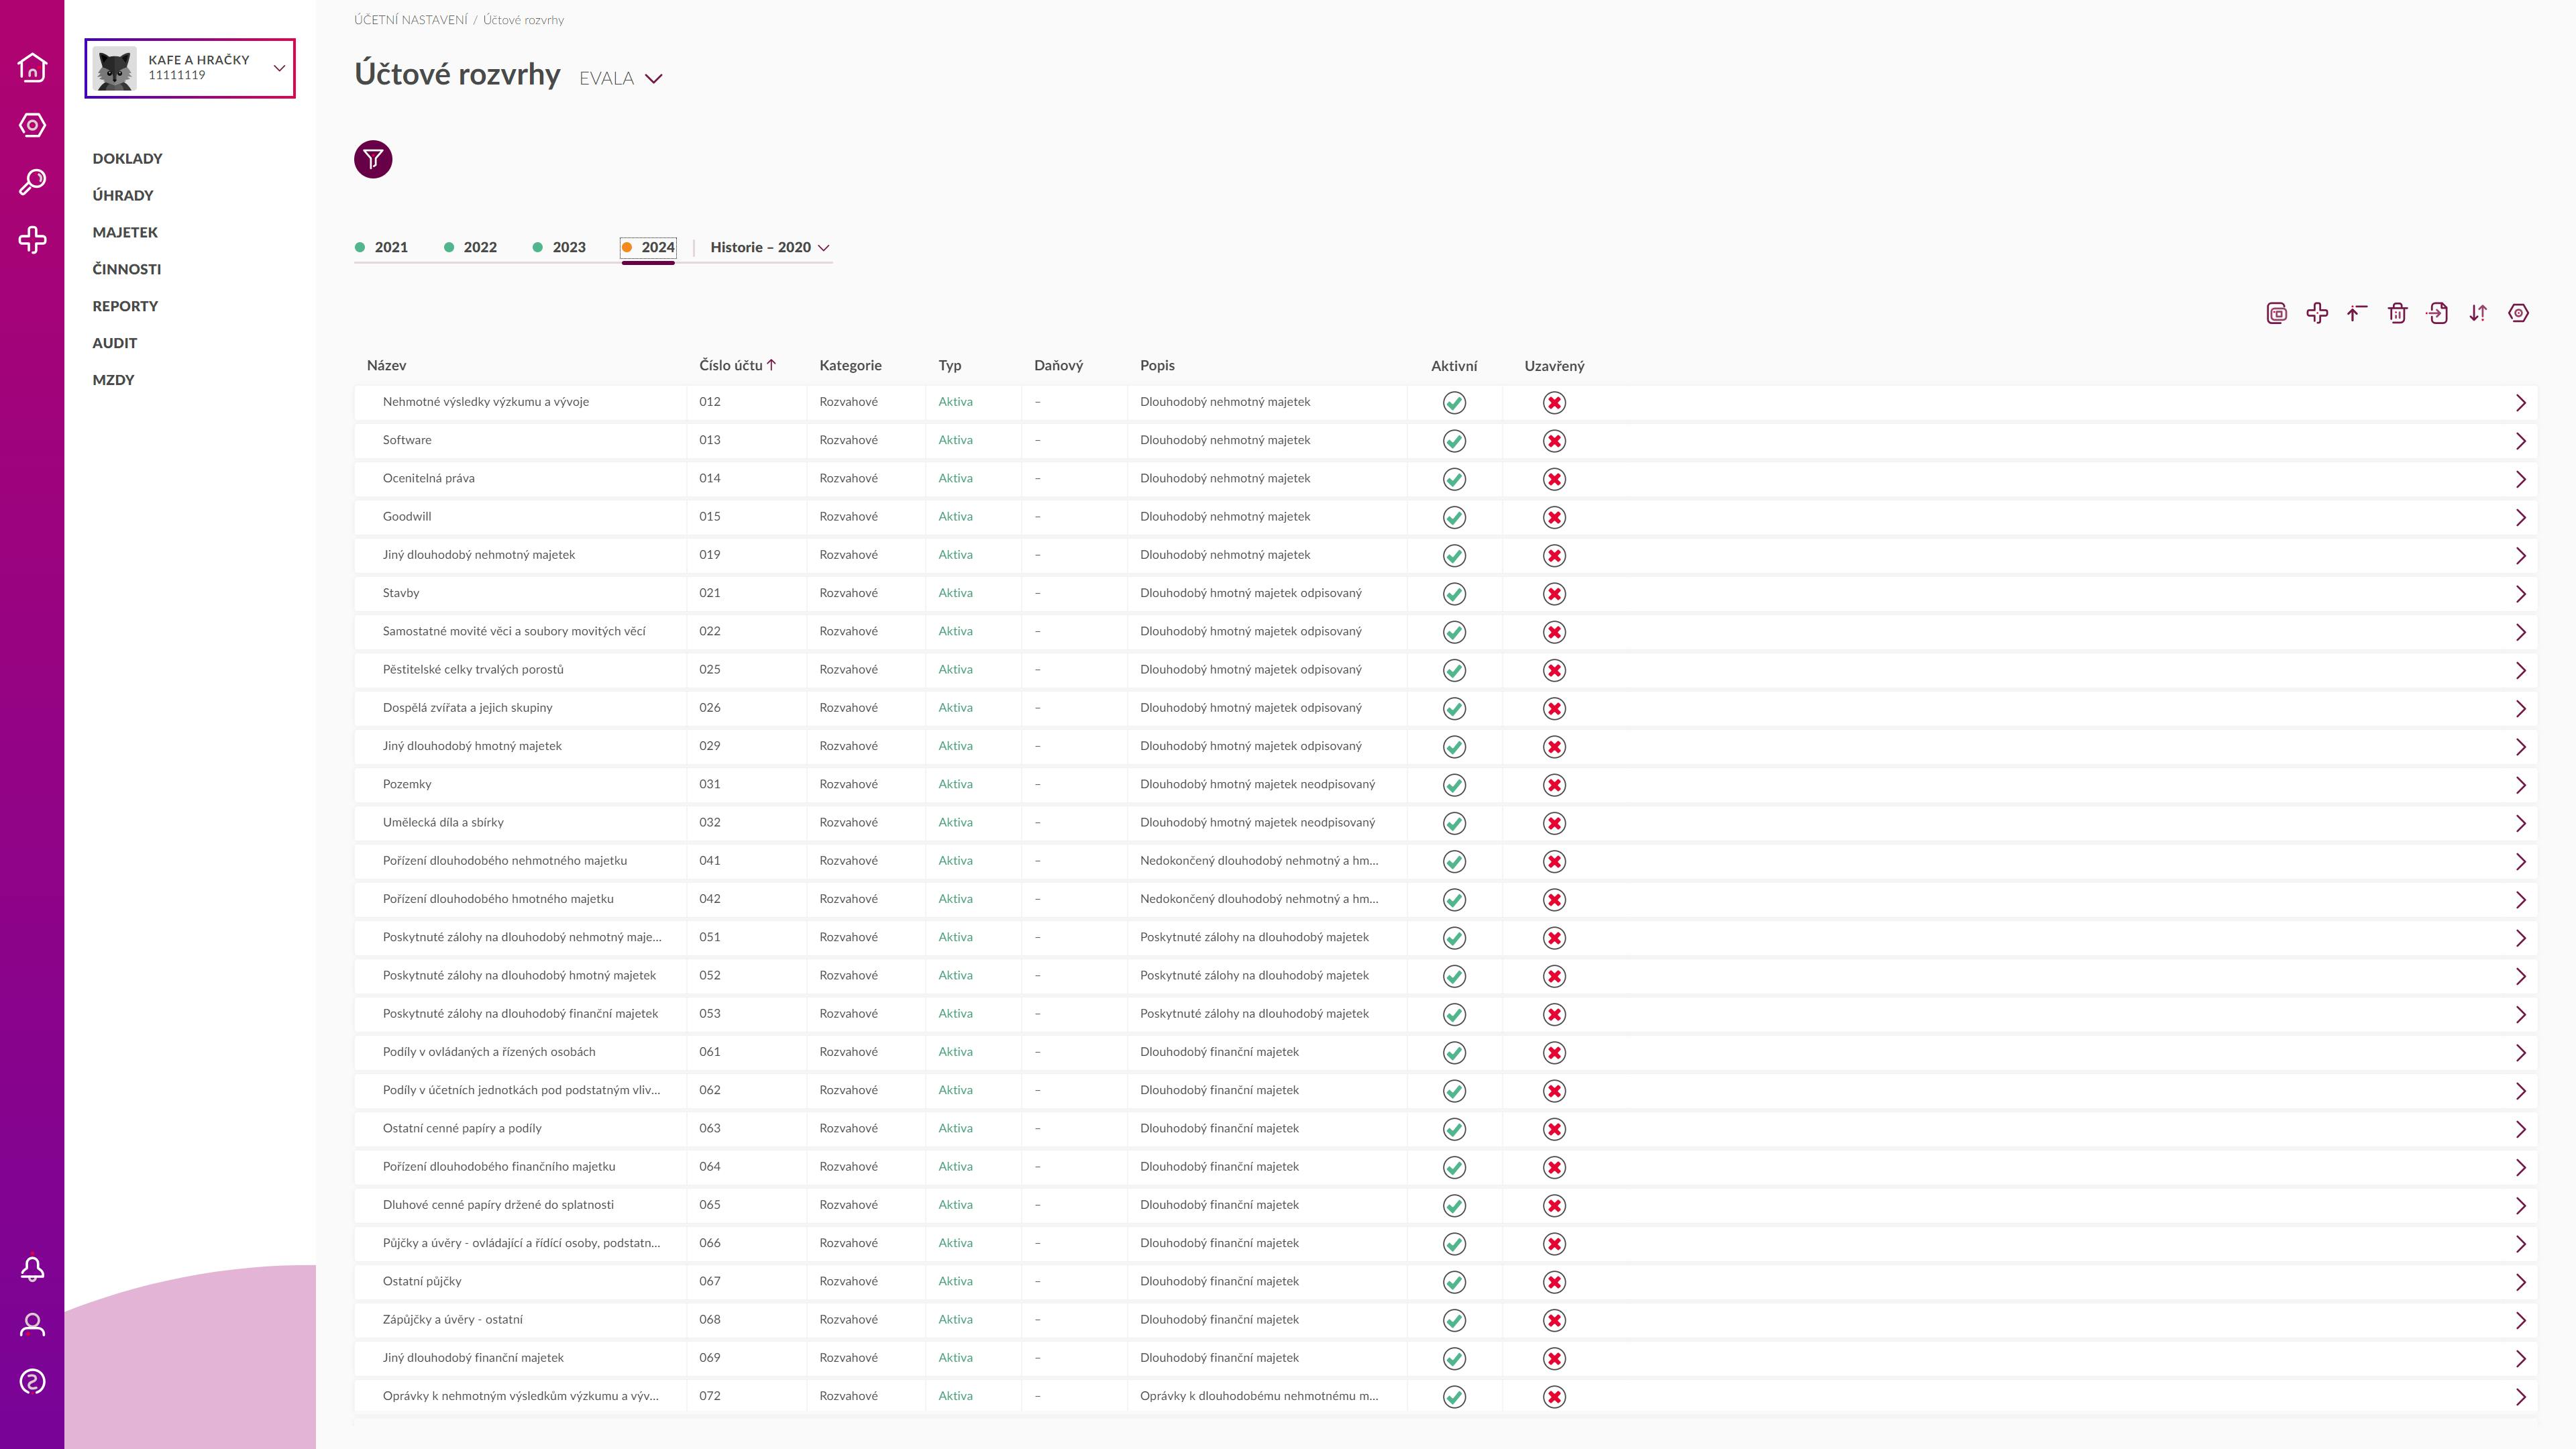Open detail chevron for account 068 row
The image size is (2576, 1449).
(x=2520, y=1320)
